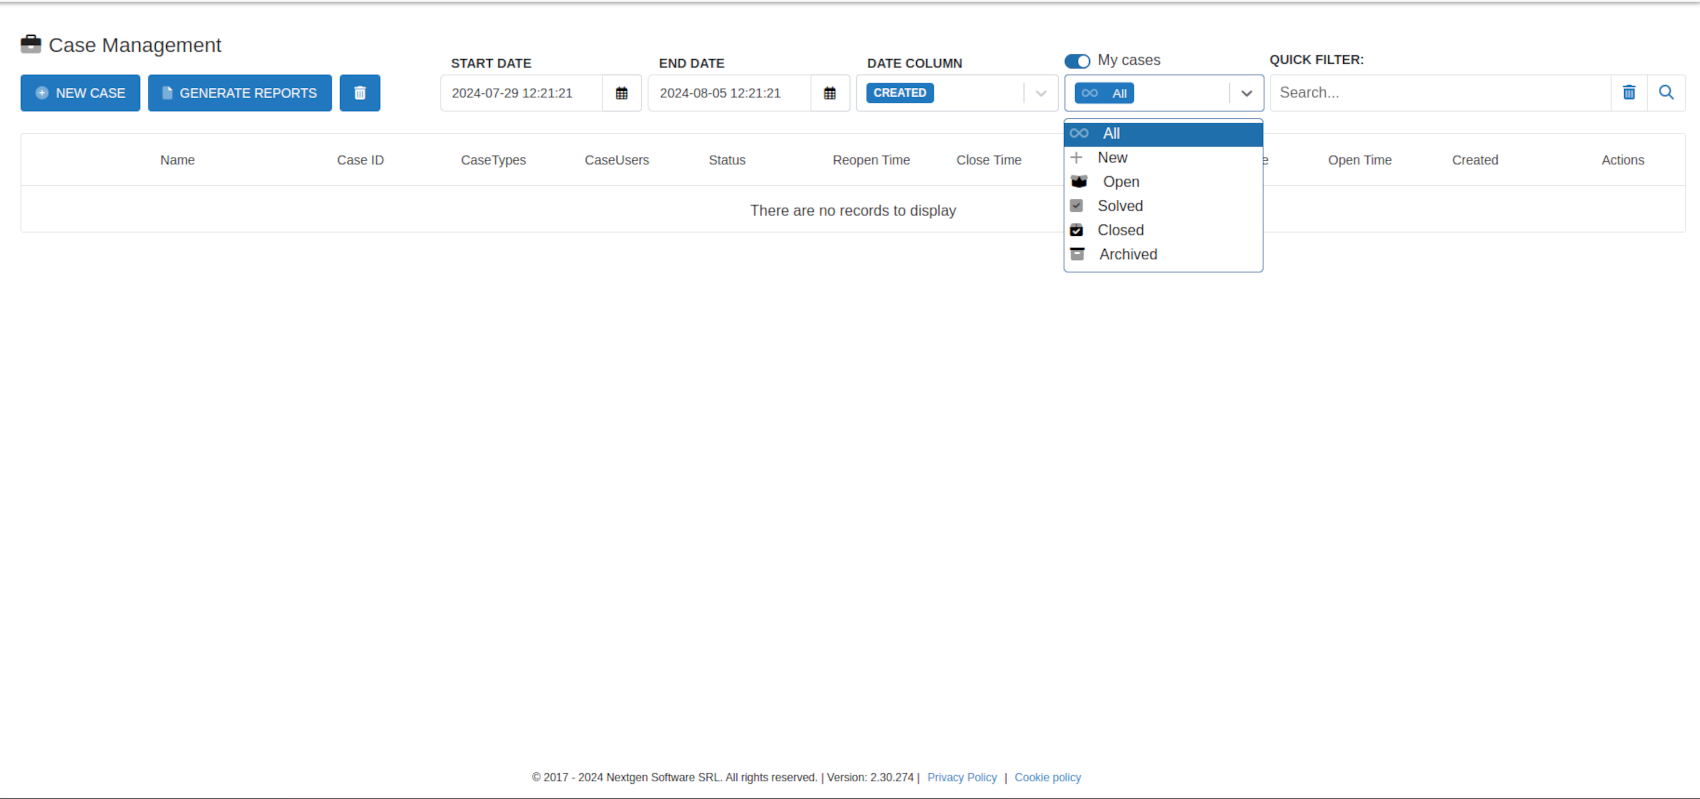
Task: Select the All option in status list
Action: coord(1163,133)
